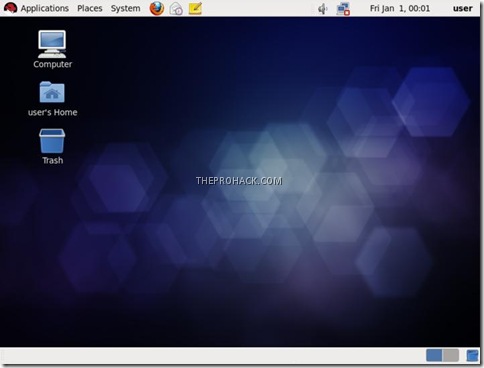The image size is (484, 368).
Task: Click the bottom panel trash applet
Action: tap(472, 355)
